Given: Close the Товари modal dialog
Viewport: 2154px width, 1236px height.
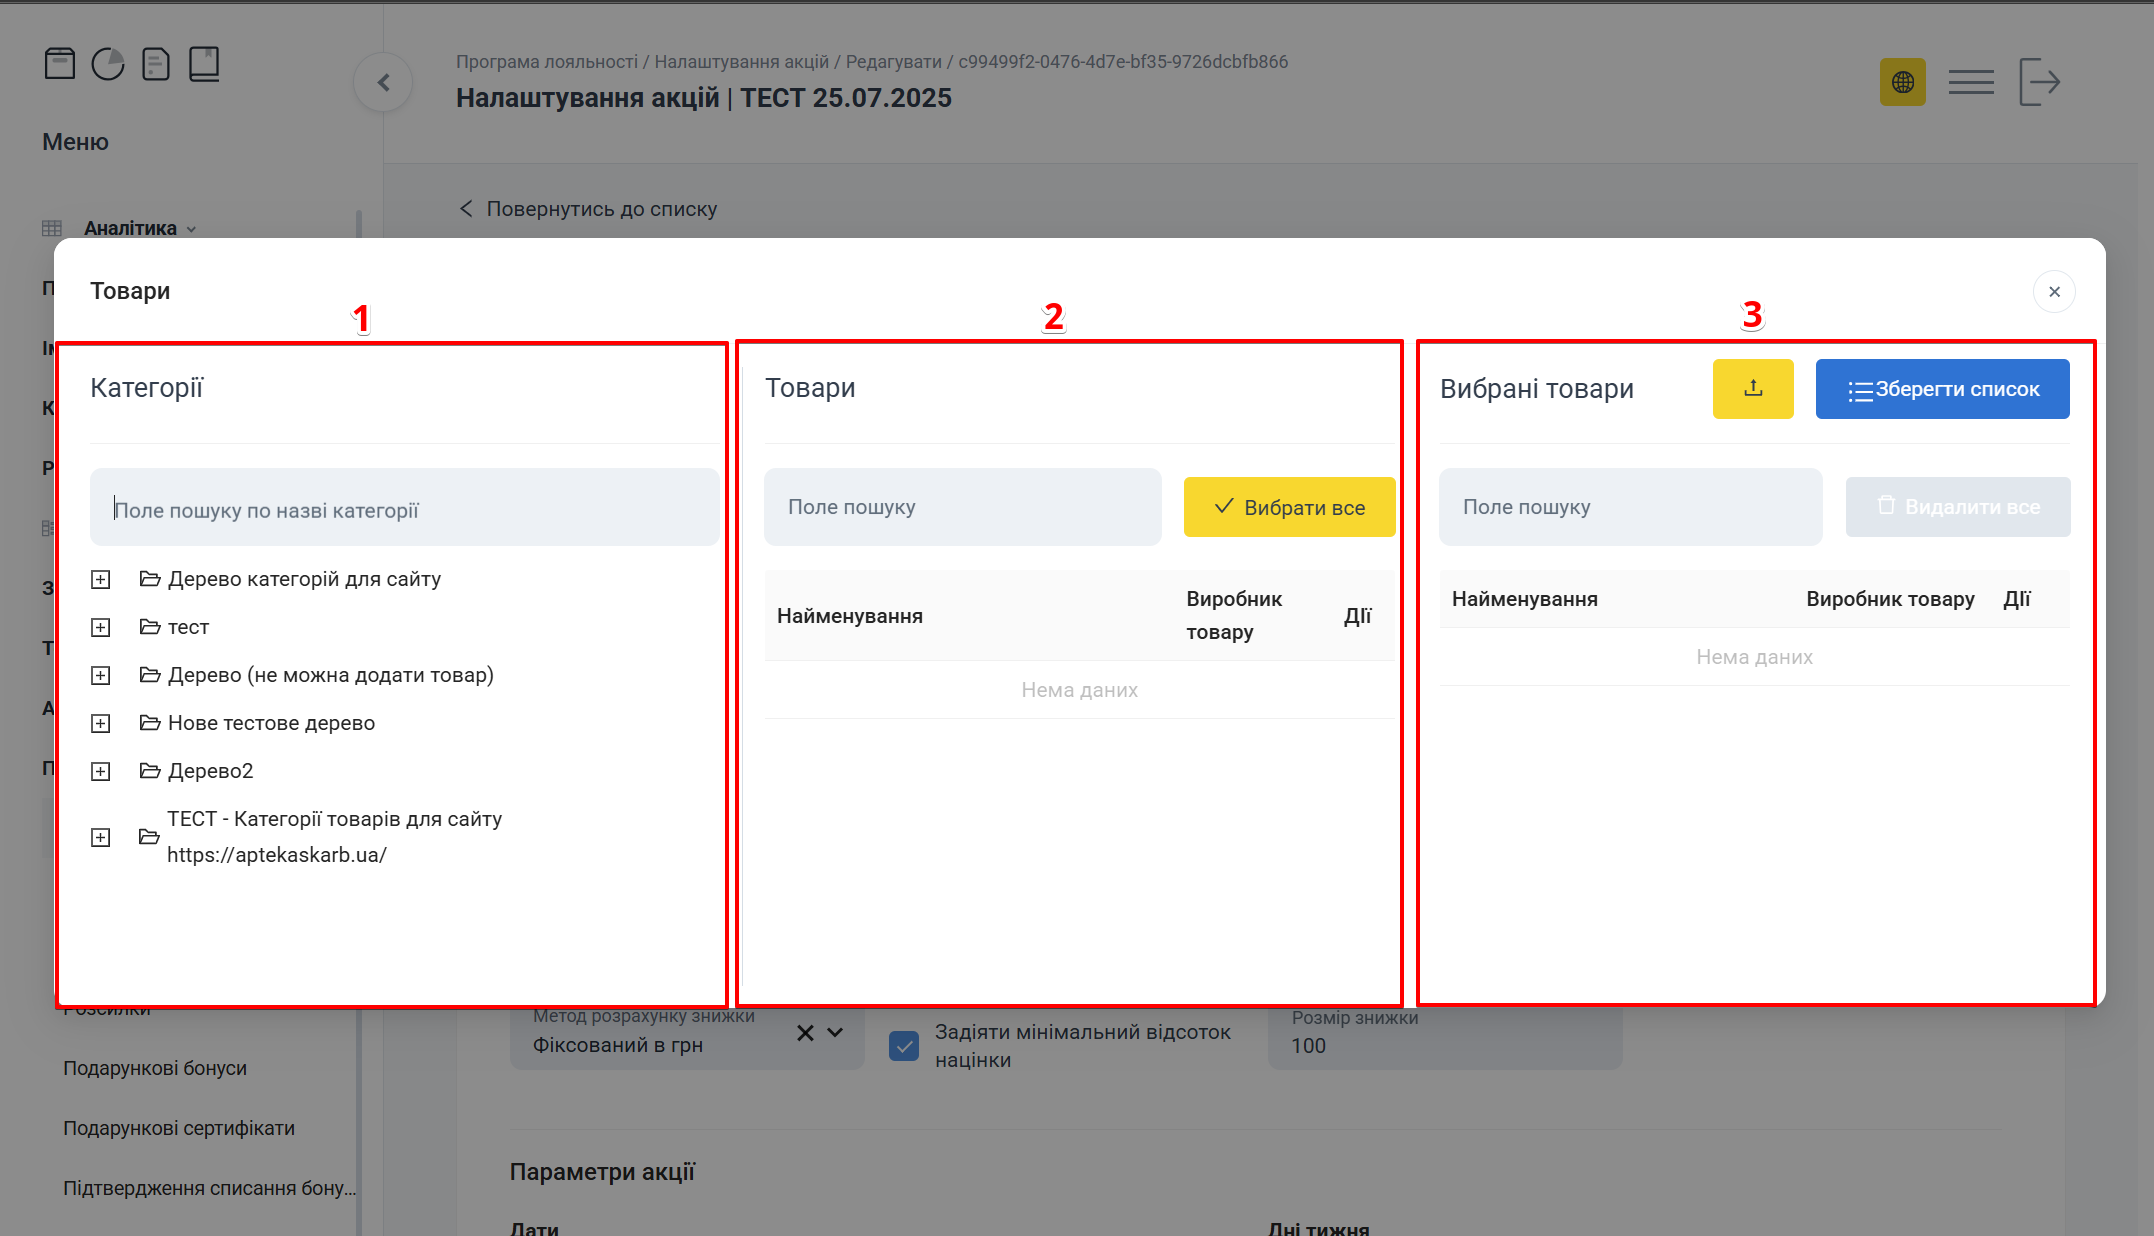Looking at the screenshot, I should tap(2054, 292).
